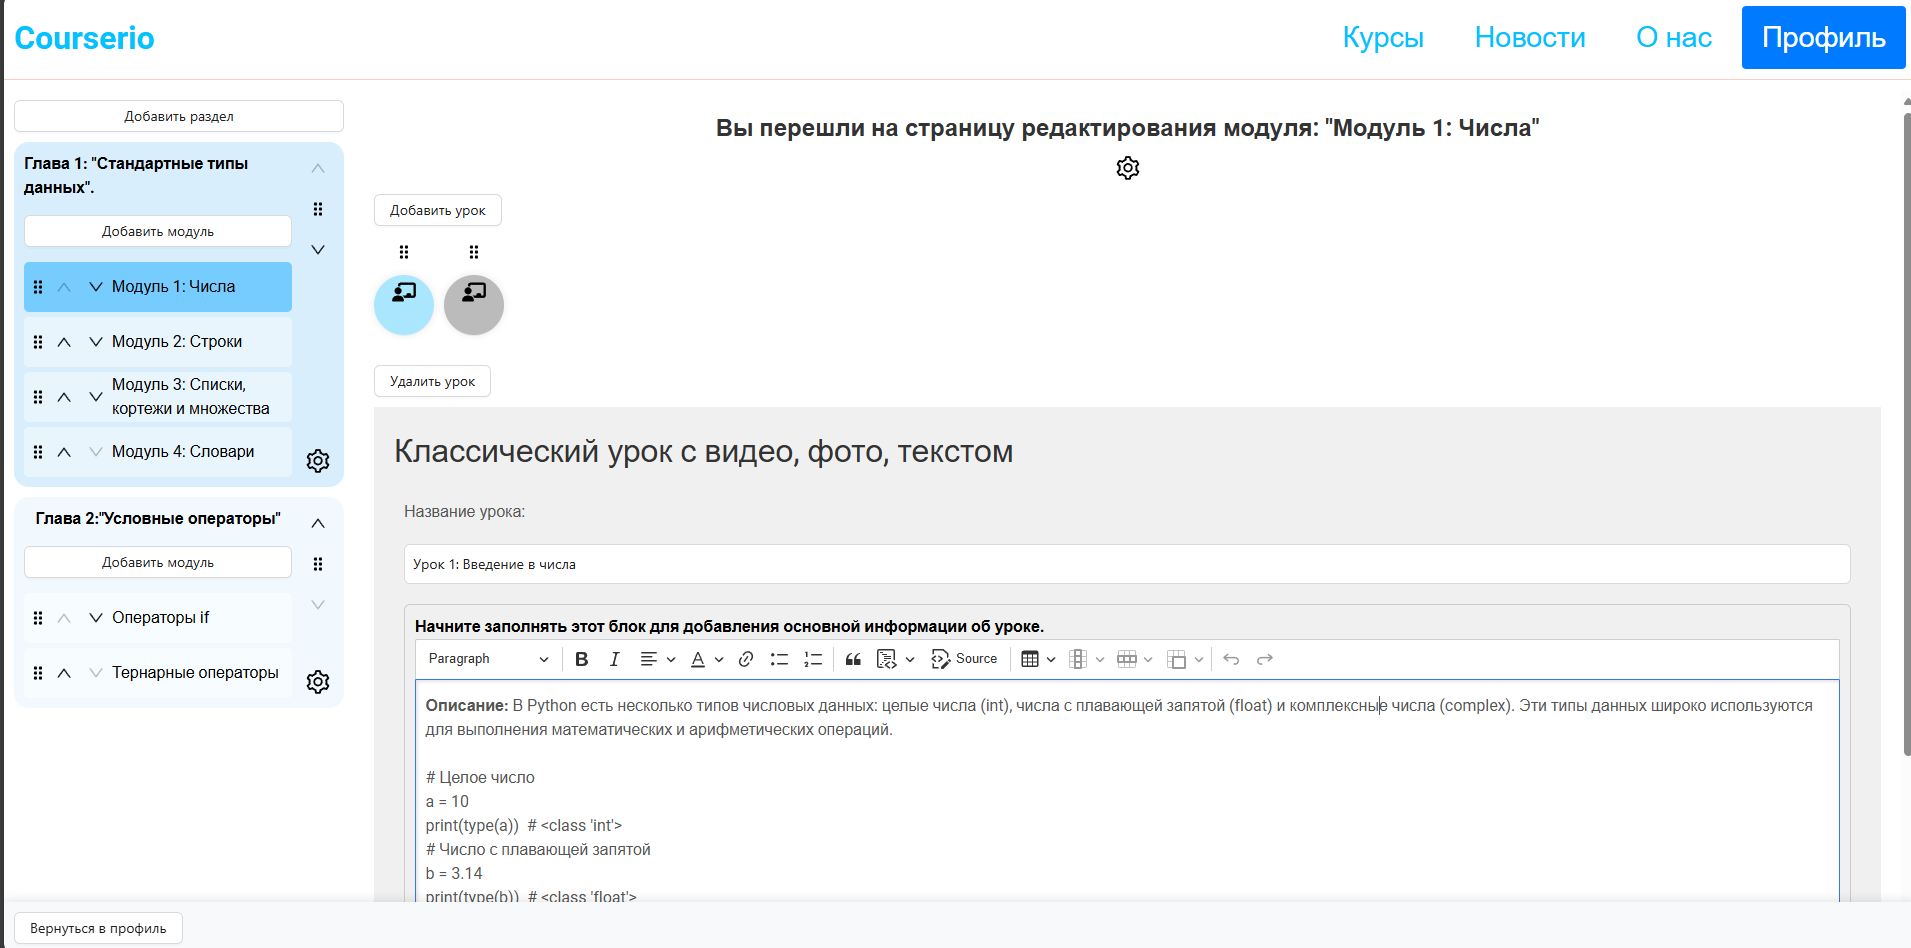Expand chapter 'Условные операторы' section
The height and width of the screenshot is (948, 1911).
click(x=318, y=604)
